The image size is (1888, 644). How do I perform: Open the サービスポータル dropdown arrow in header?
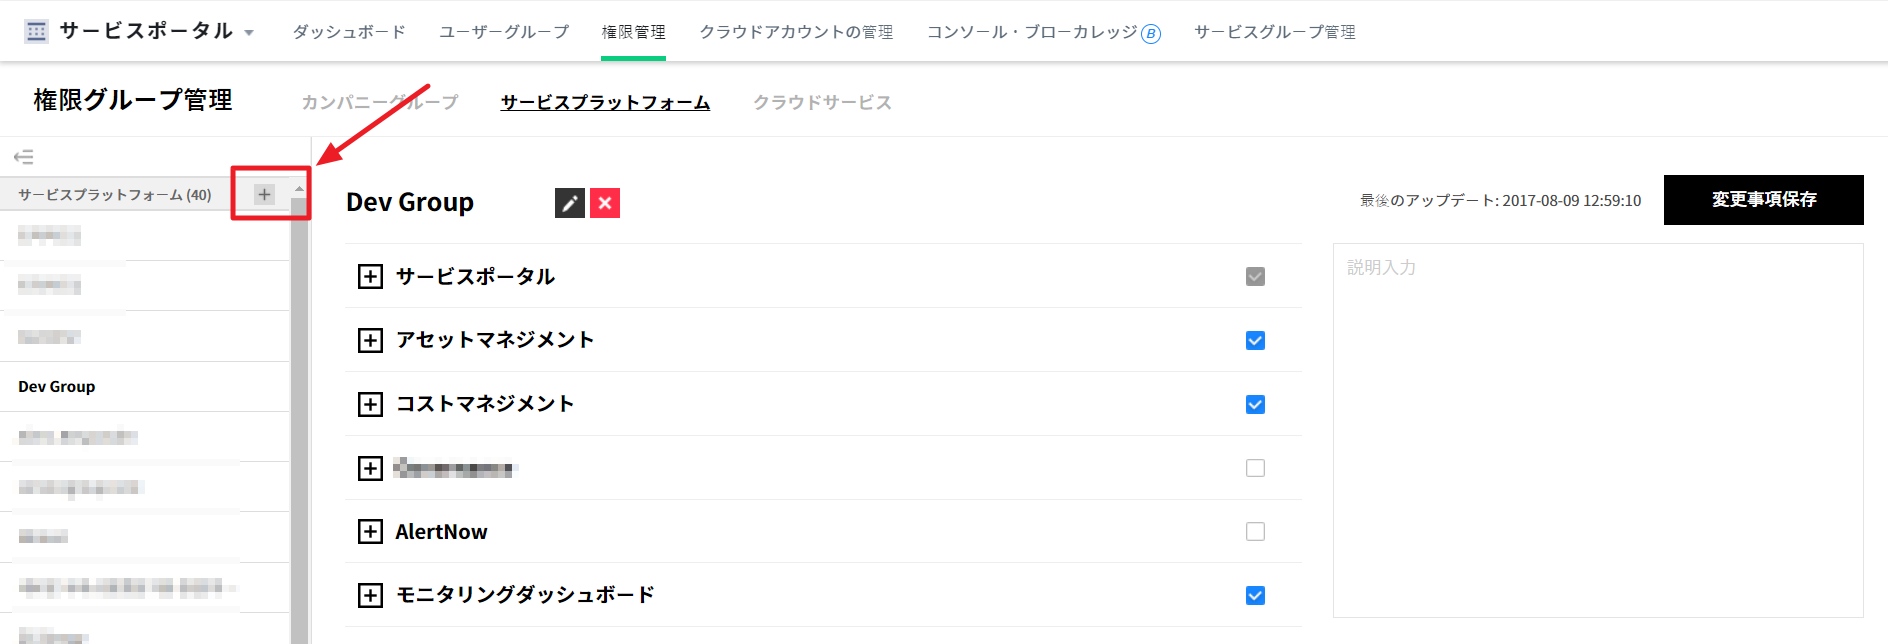249,33
